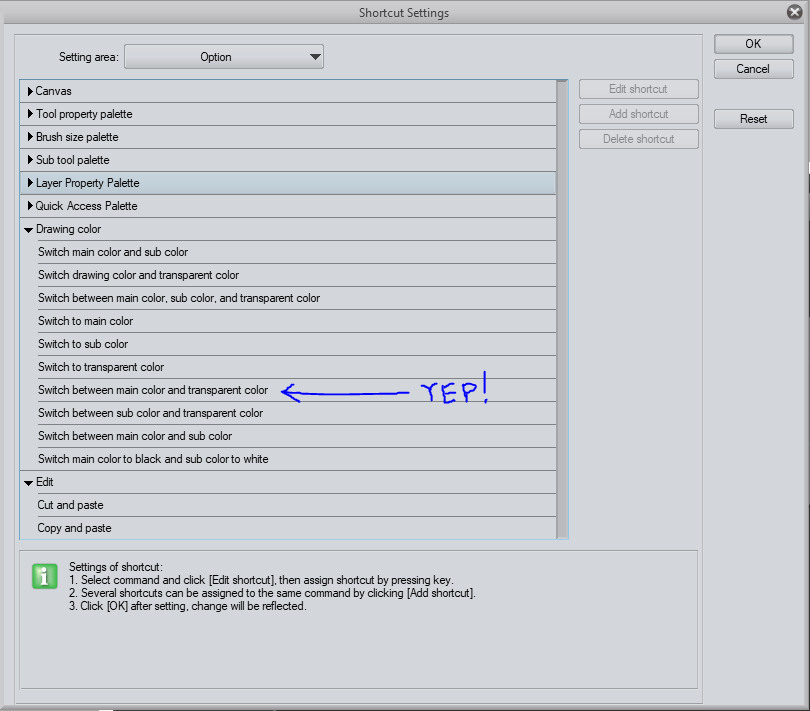
Task: Select Switch to transparent color command
Action: tap(101, 367)
